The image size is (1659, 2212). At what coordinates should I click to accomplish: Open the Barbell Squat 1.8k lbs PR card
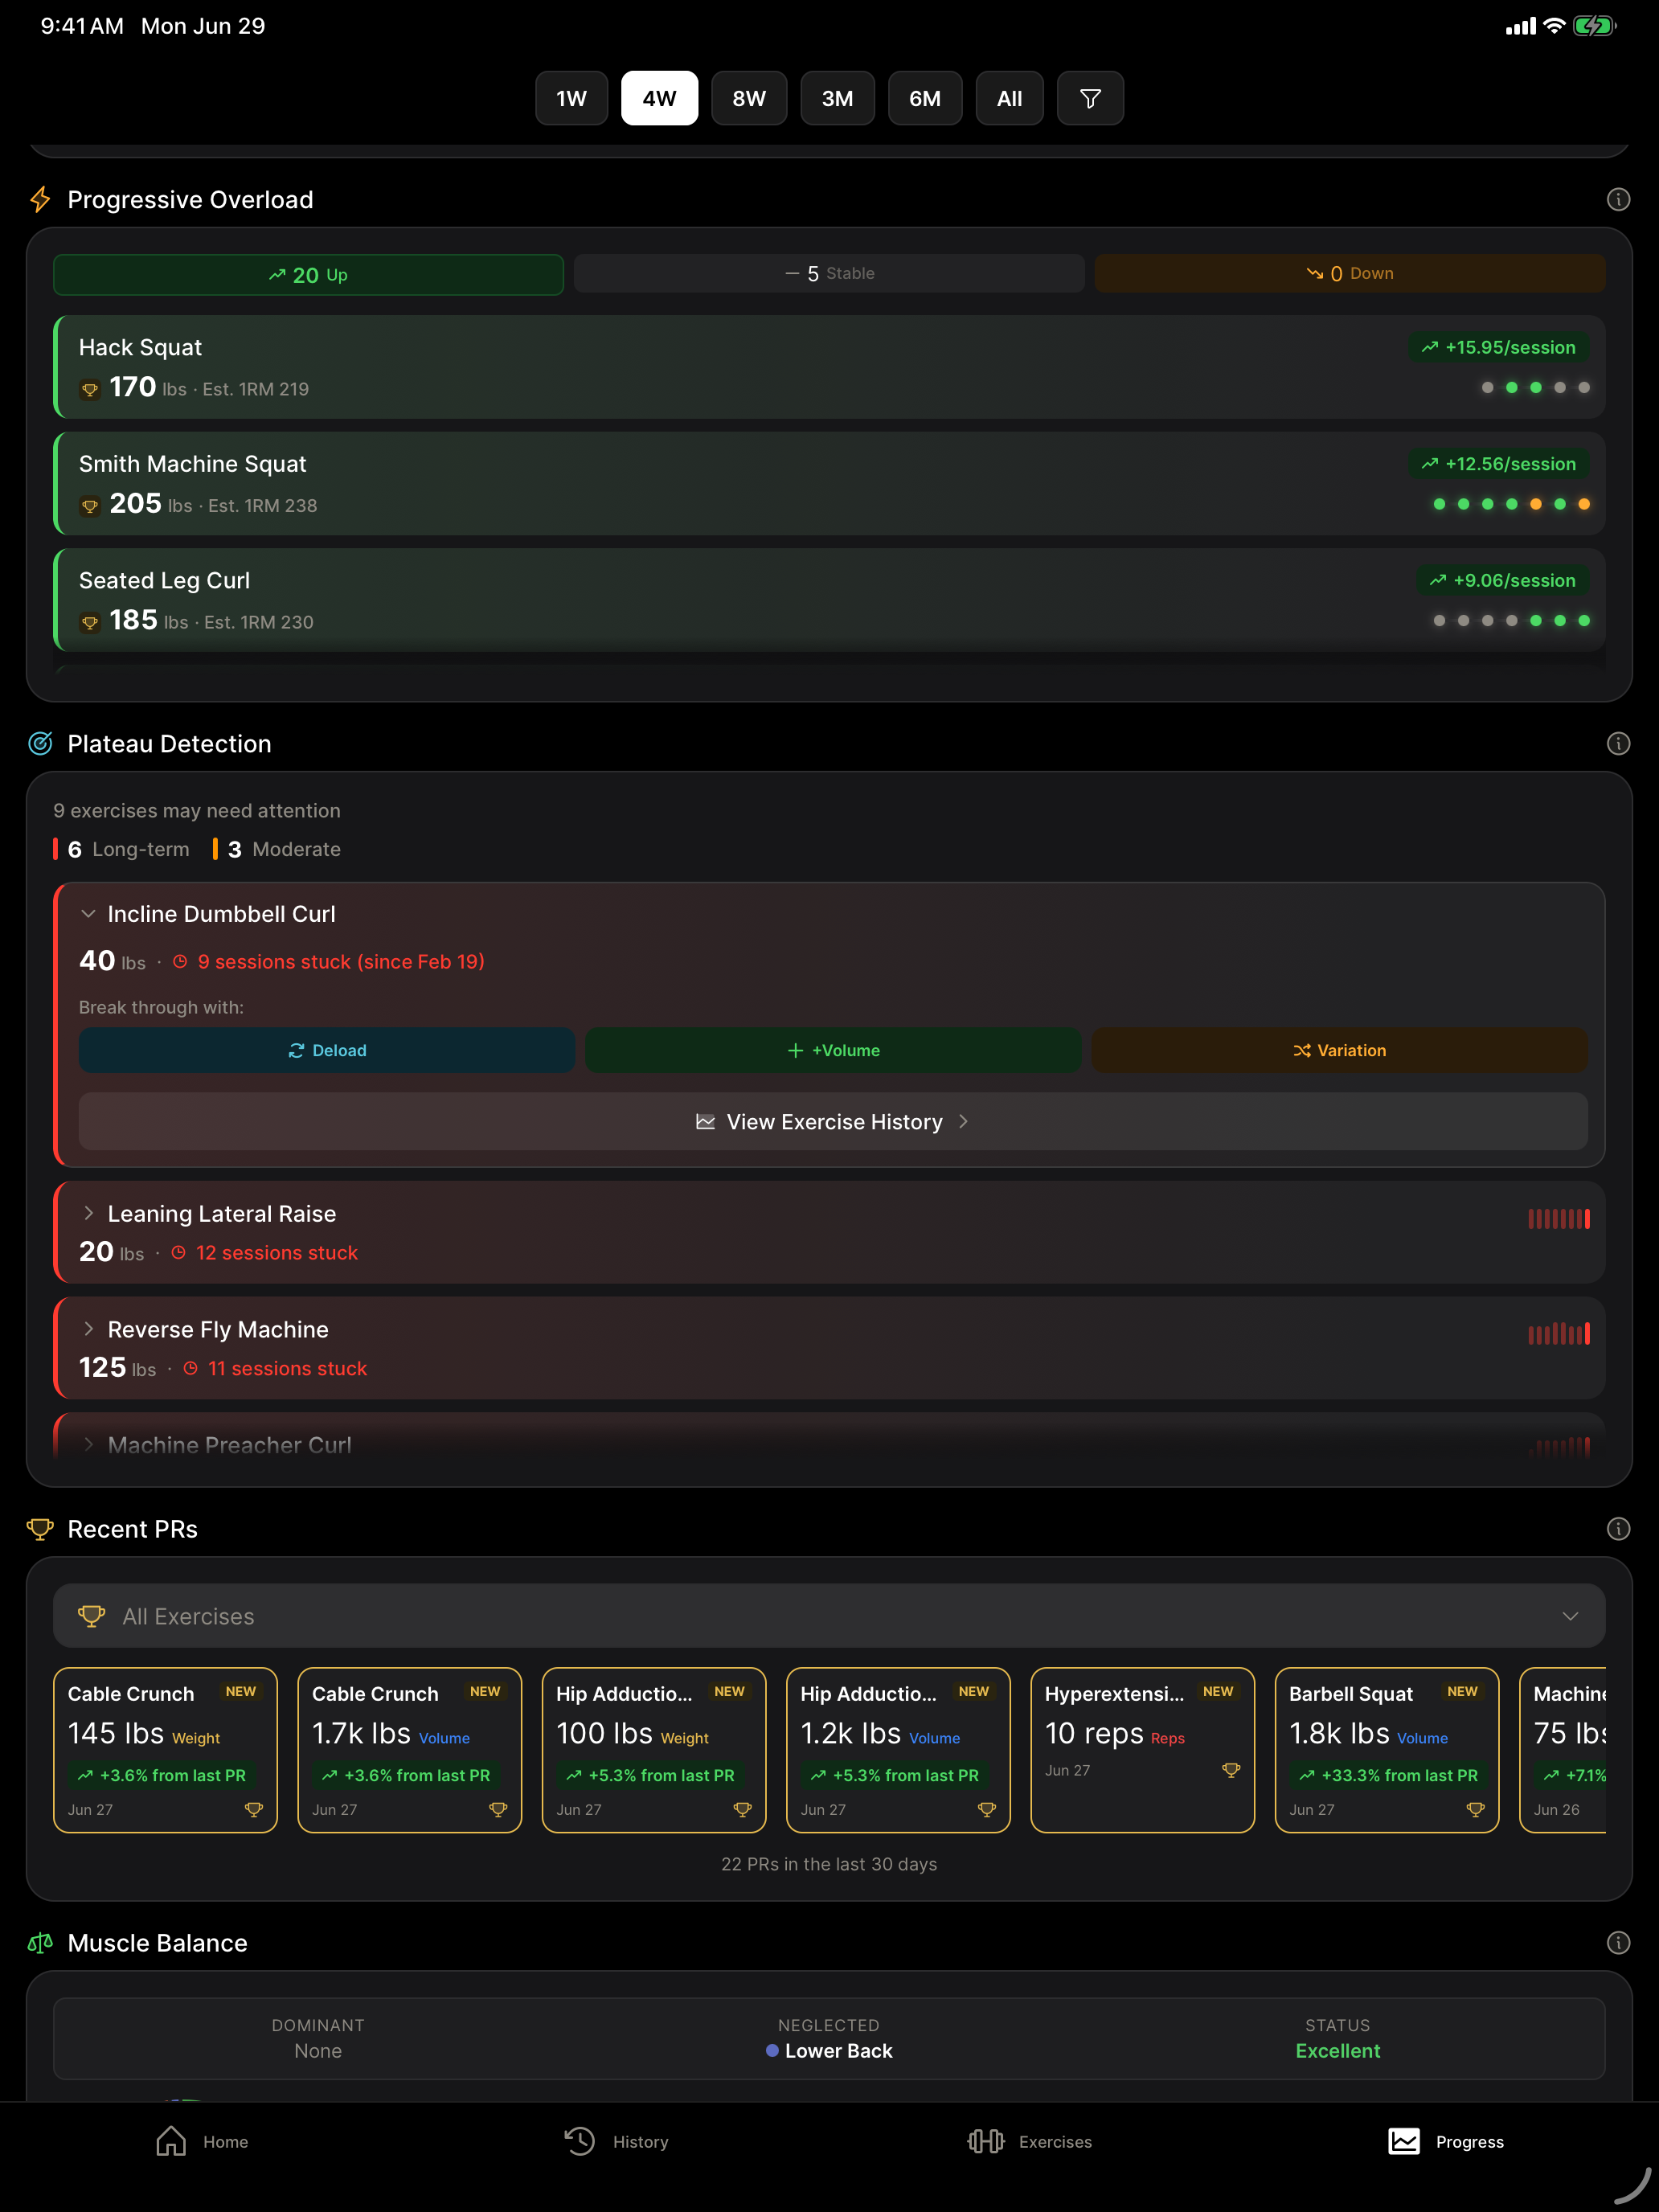[1386, 1750]
